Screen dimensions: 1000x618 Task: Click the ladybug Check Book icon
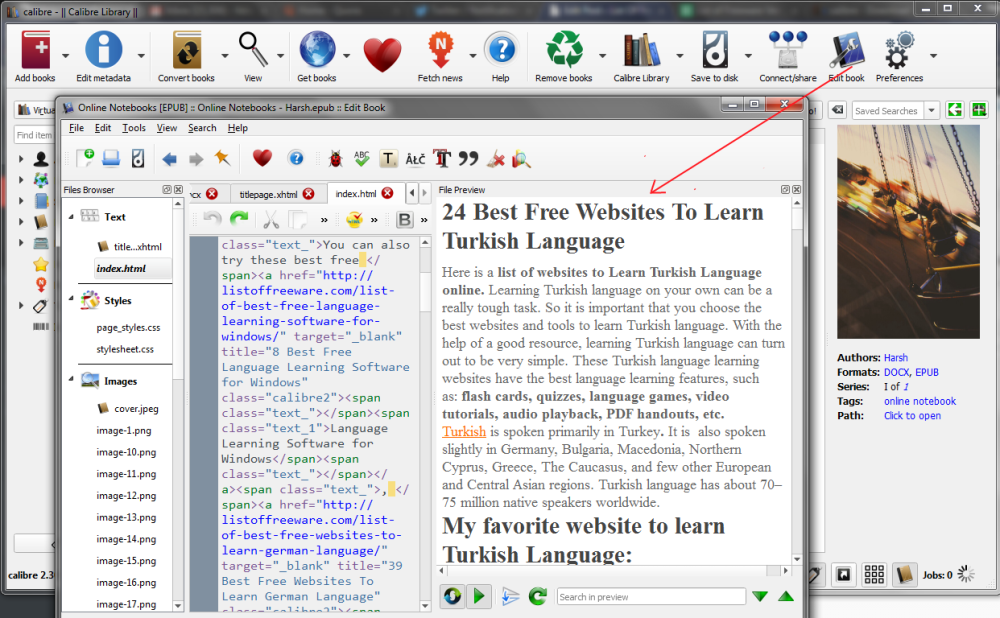[x=335, y=159]
